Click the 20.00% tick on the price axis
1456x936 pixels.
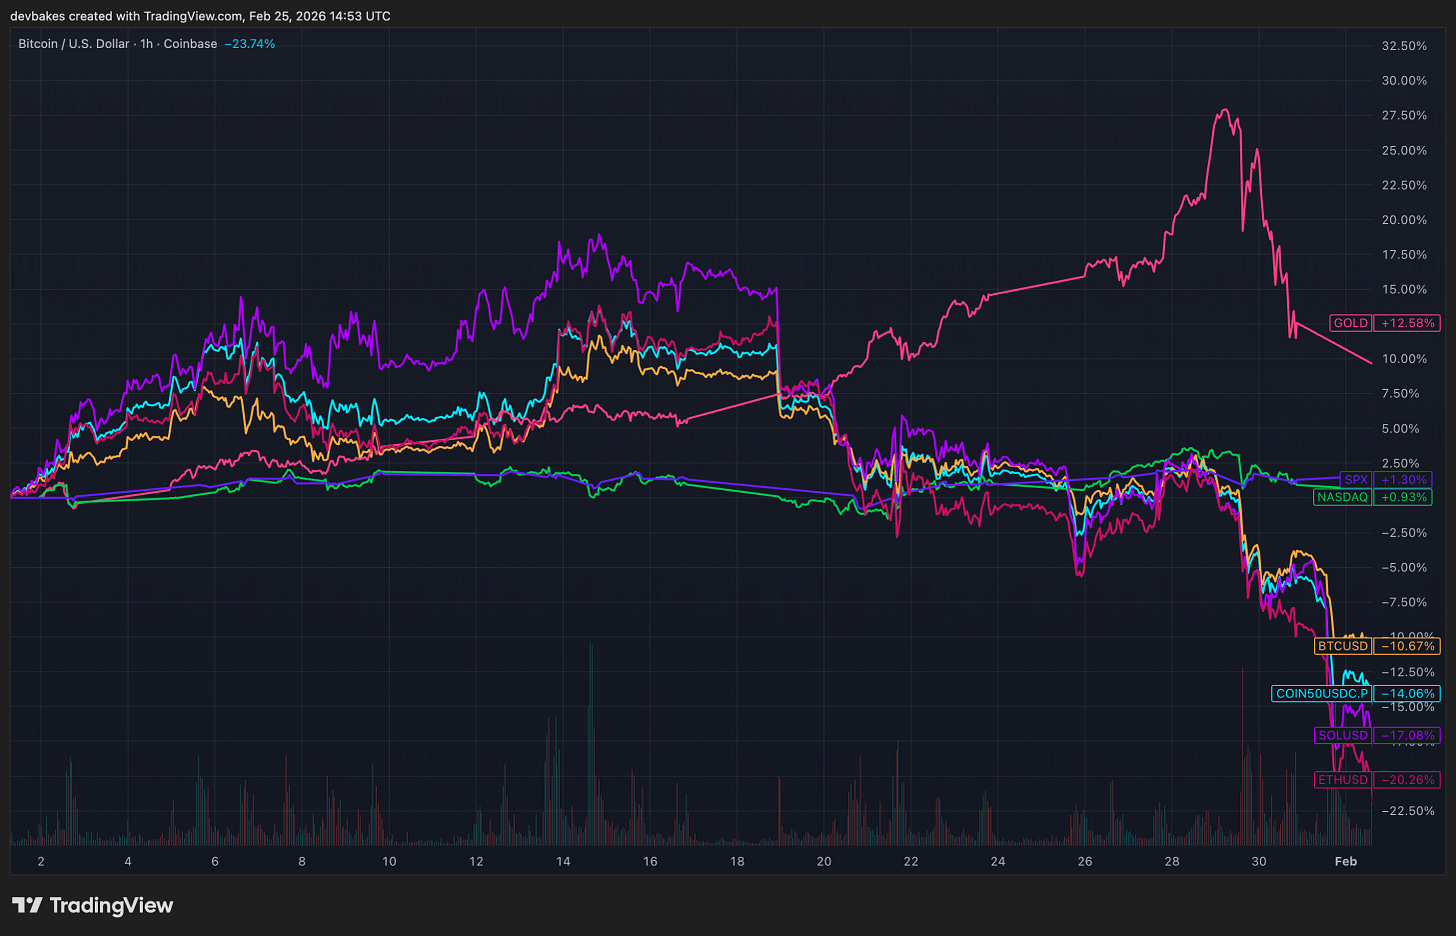(x=1404, y=220)
